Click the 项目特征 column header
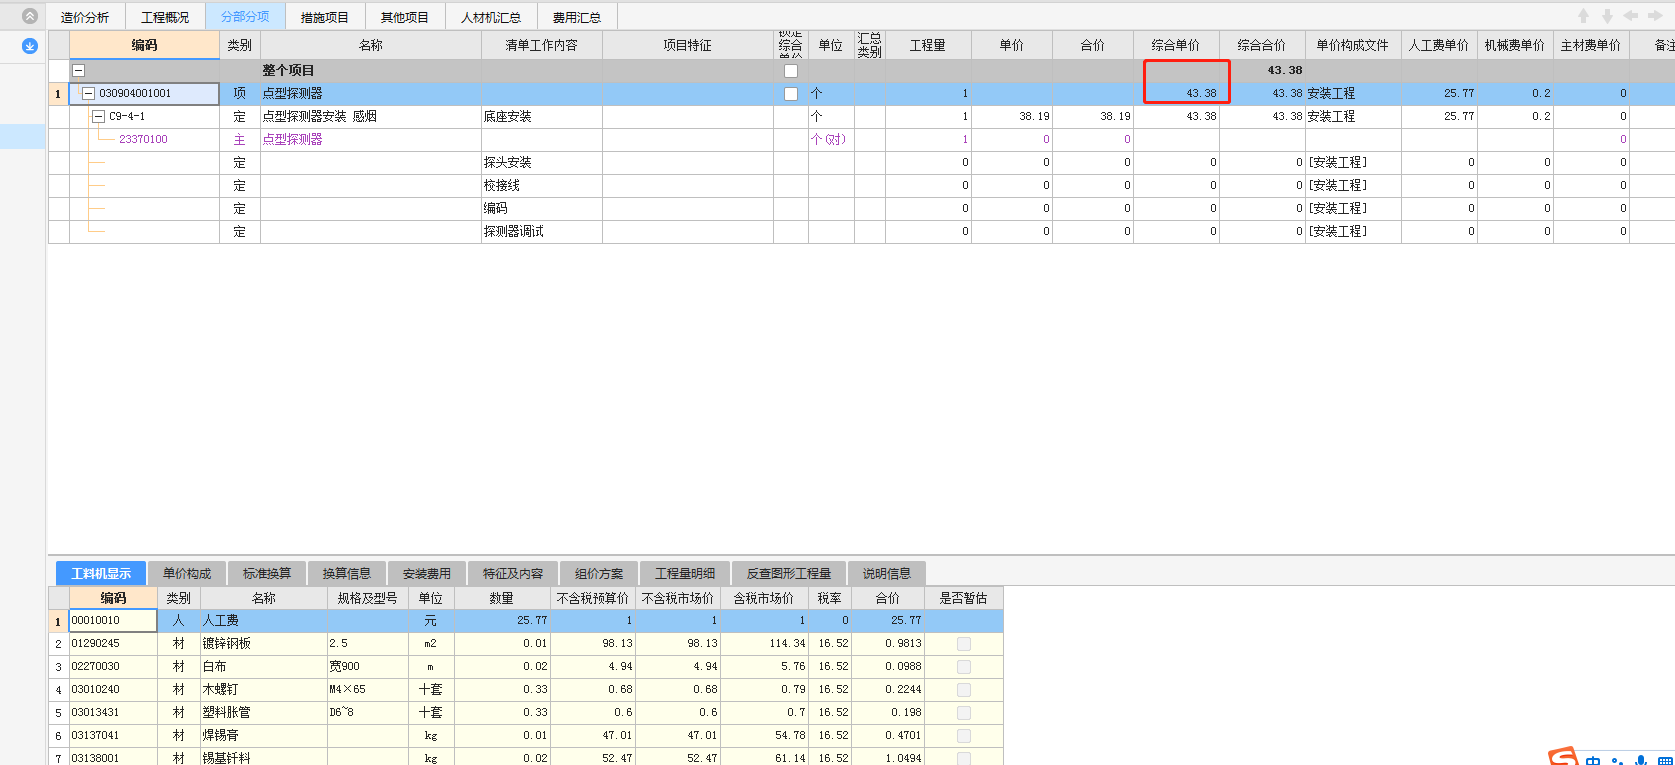This screenshot has height=765, width=1675. [688, 45]
